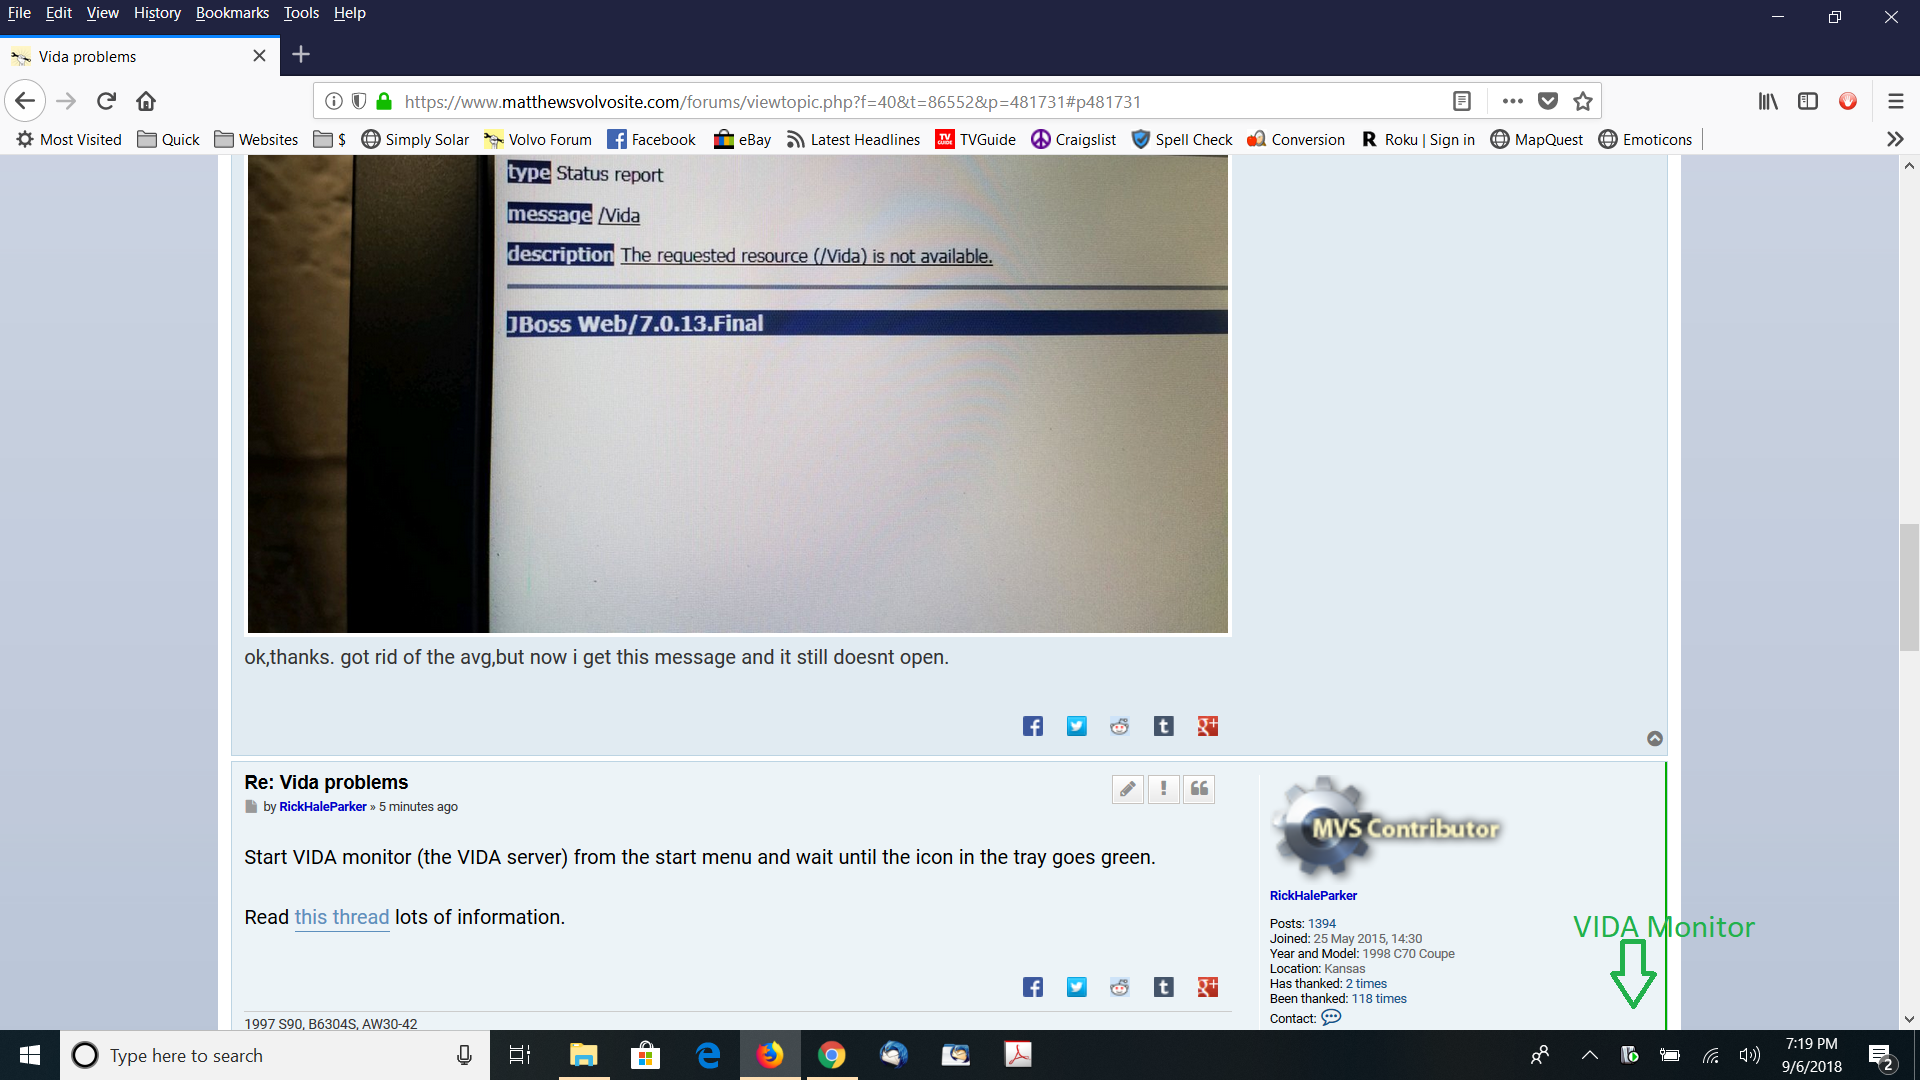Open Pocket save icon in address bar
Viewport: 1920px width, 1080px height.
click(1548, 101)
